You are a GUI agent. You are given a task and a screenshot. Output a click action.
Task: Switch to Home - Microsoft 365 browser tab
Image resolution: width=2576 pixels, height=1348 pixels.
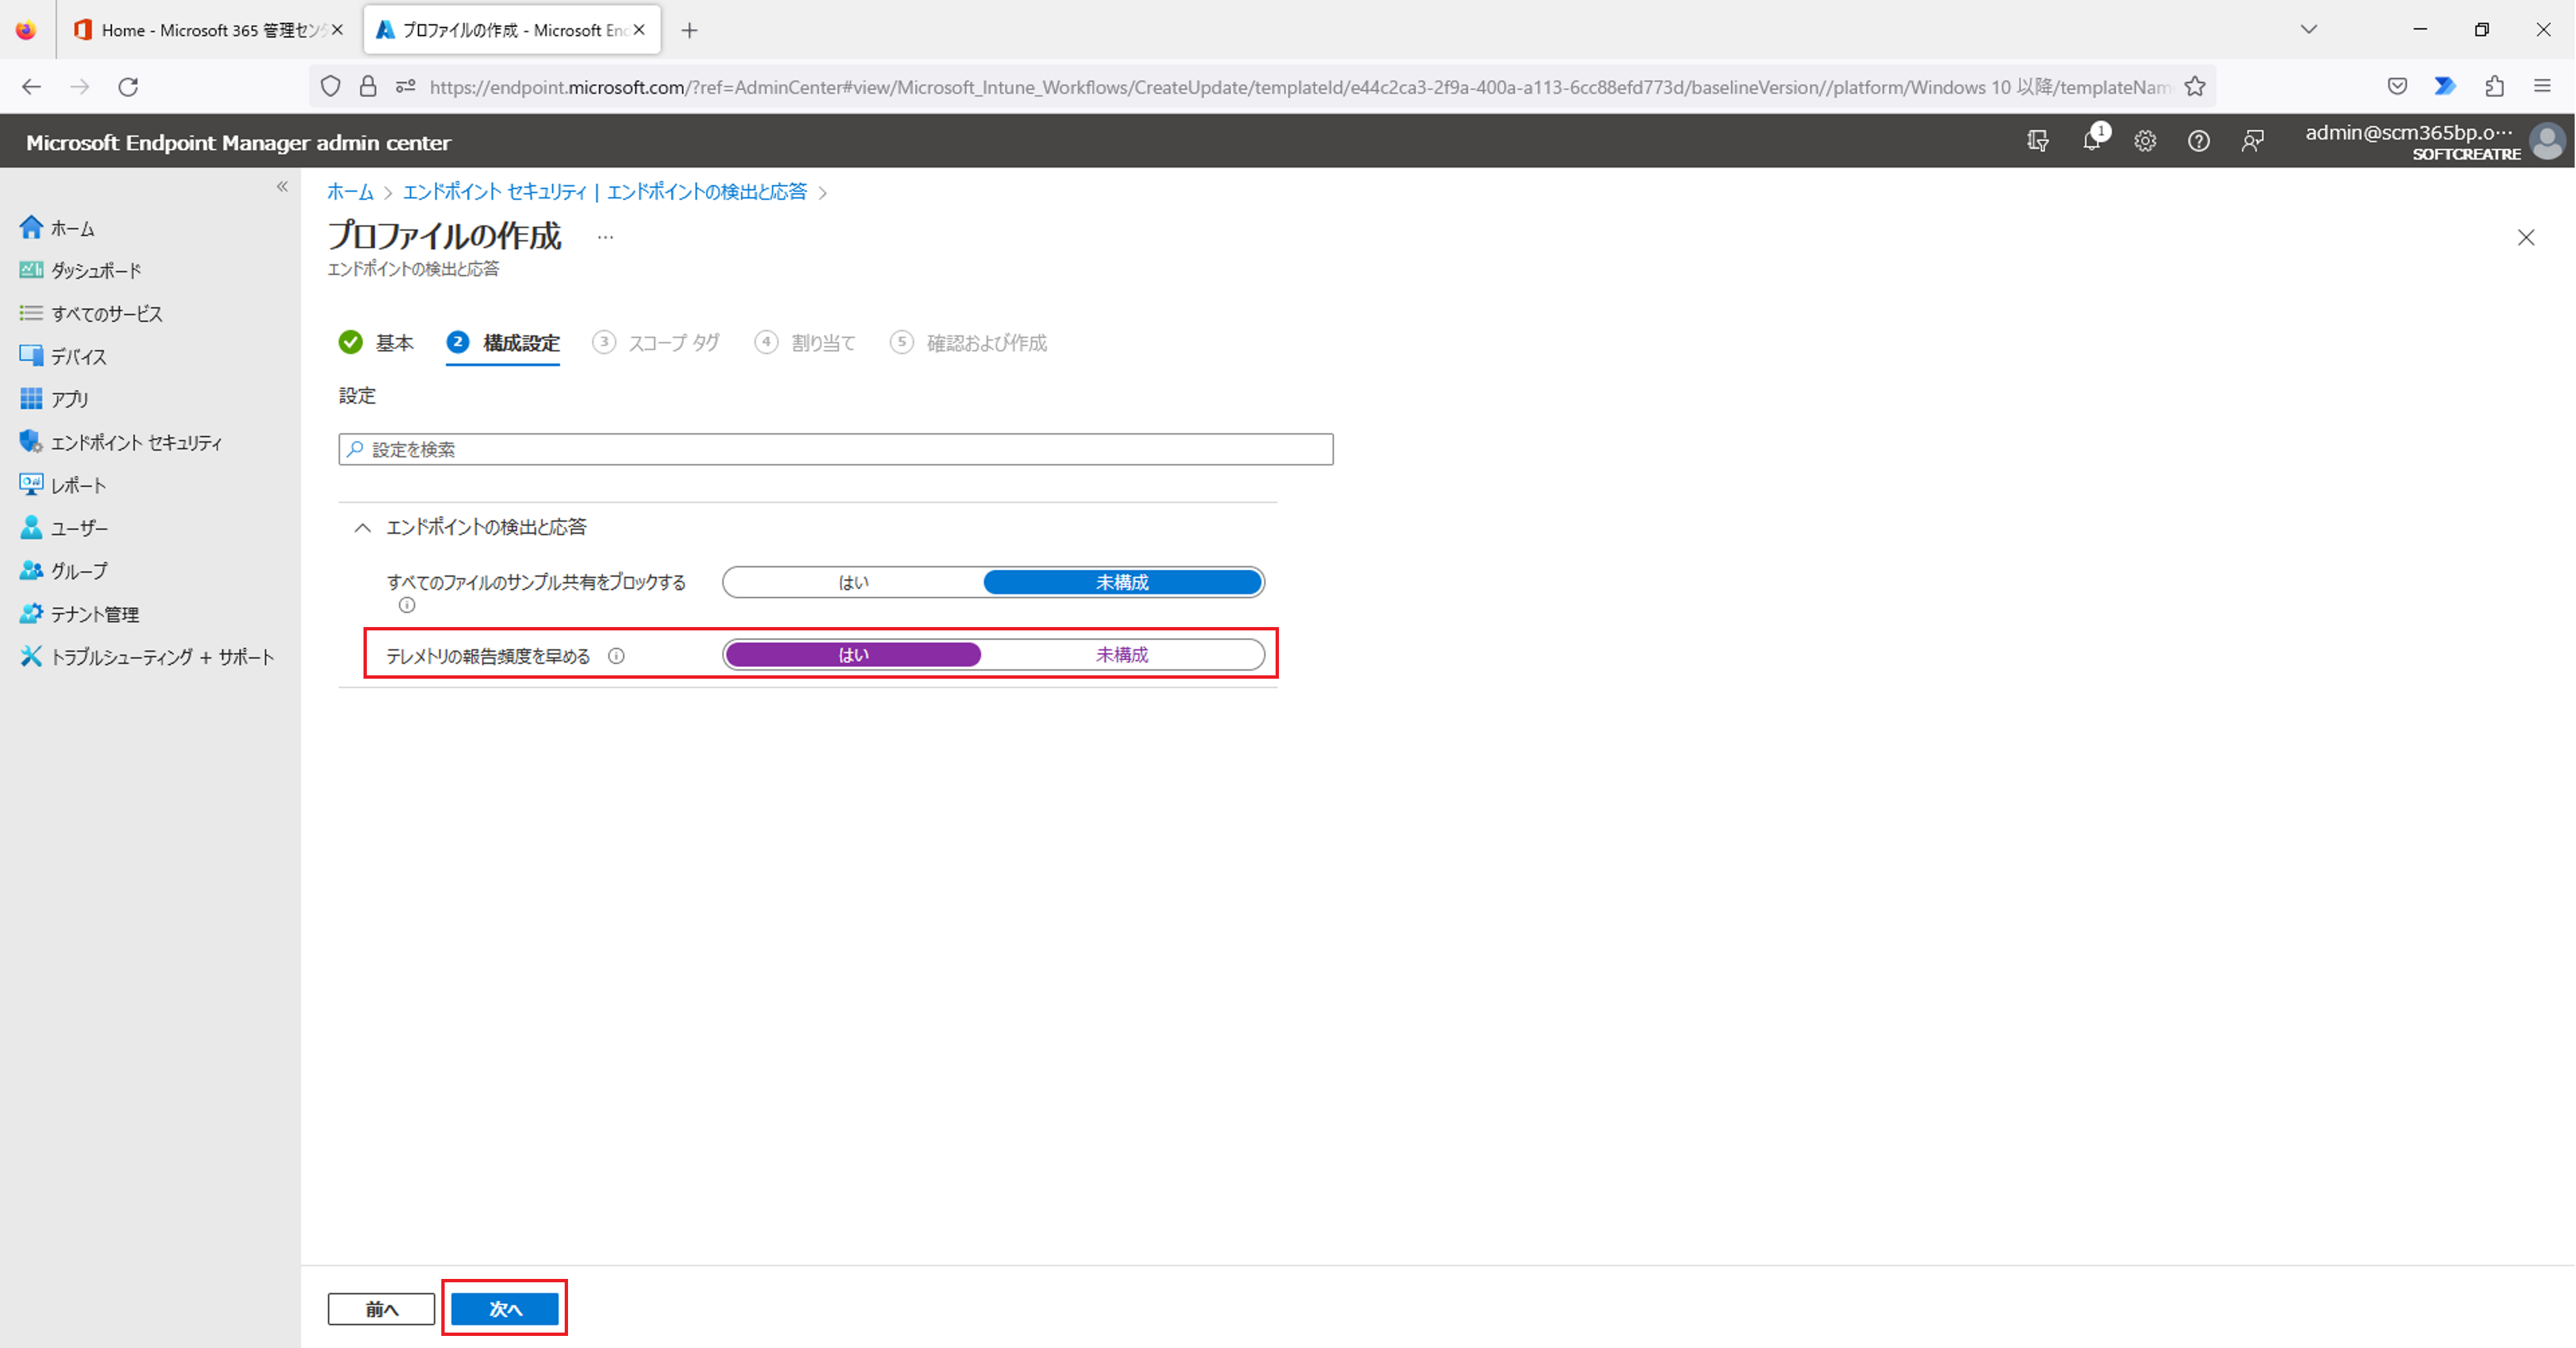[208, 30]
